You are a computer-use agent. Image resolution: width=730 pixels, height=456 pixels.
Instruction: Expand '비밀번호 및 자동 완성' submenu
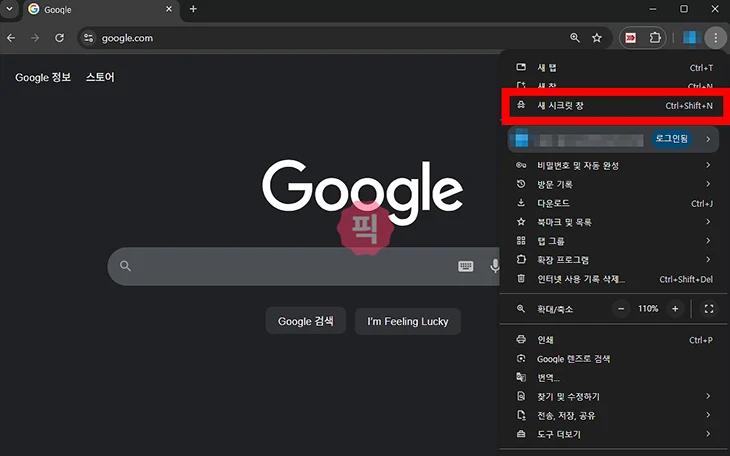click(614, 165)
